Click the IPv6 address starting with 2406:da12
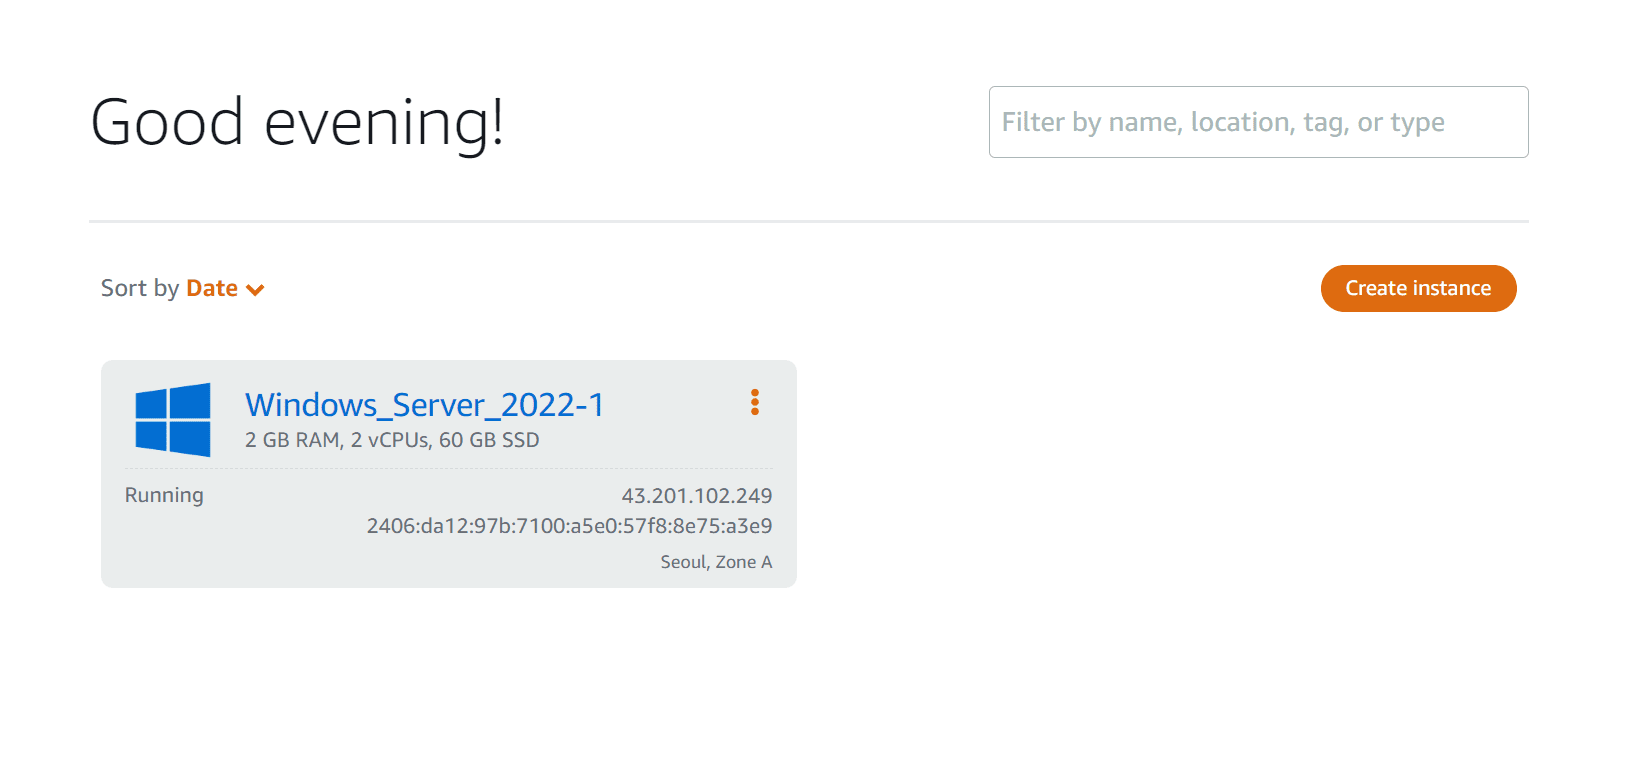Screen dimensions: 1651x759 tap(569, 526)
